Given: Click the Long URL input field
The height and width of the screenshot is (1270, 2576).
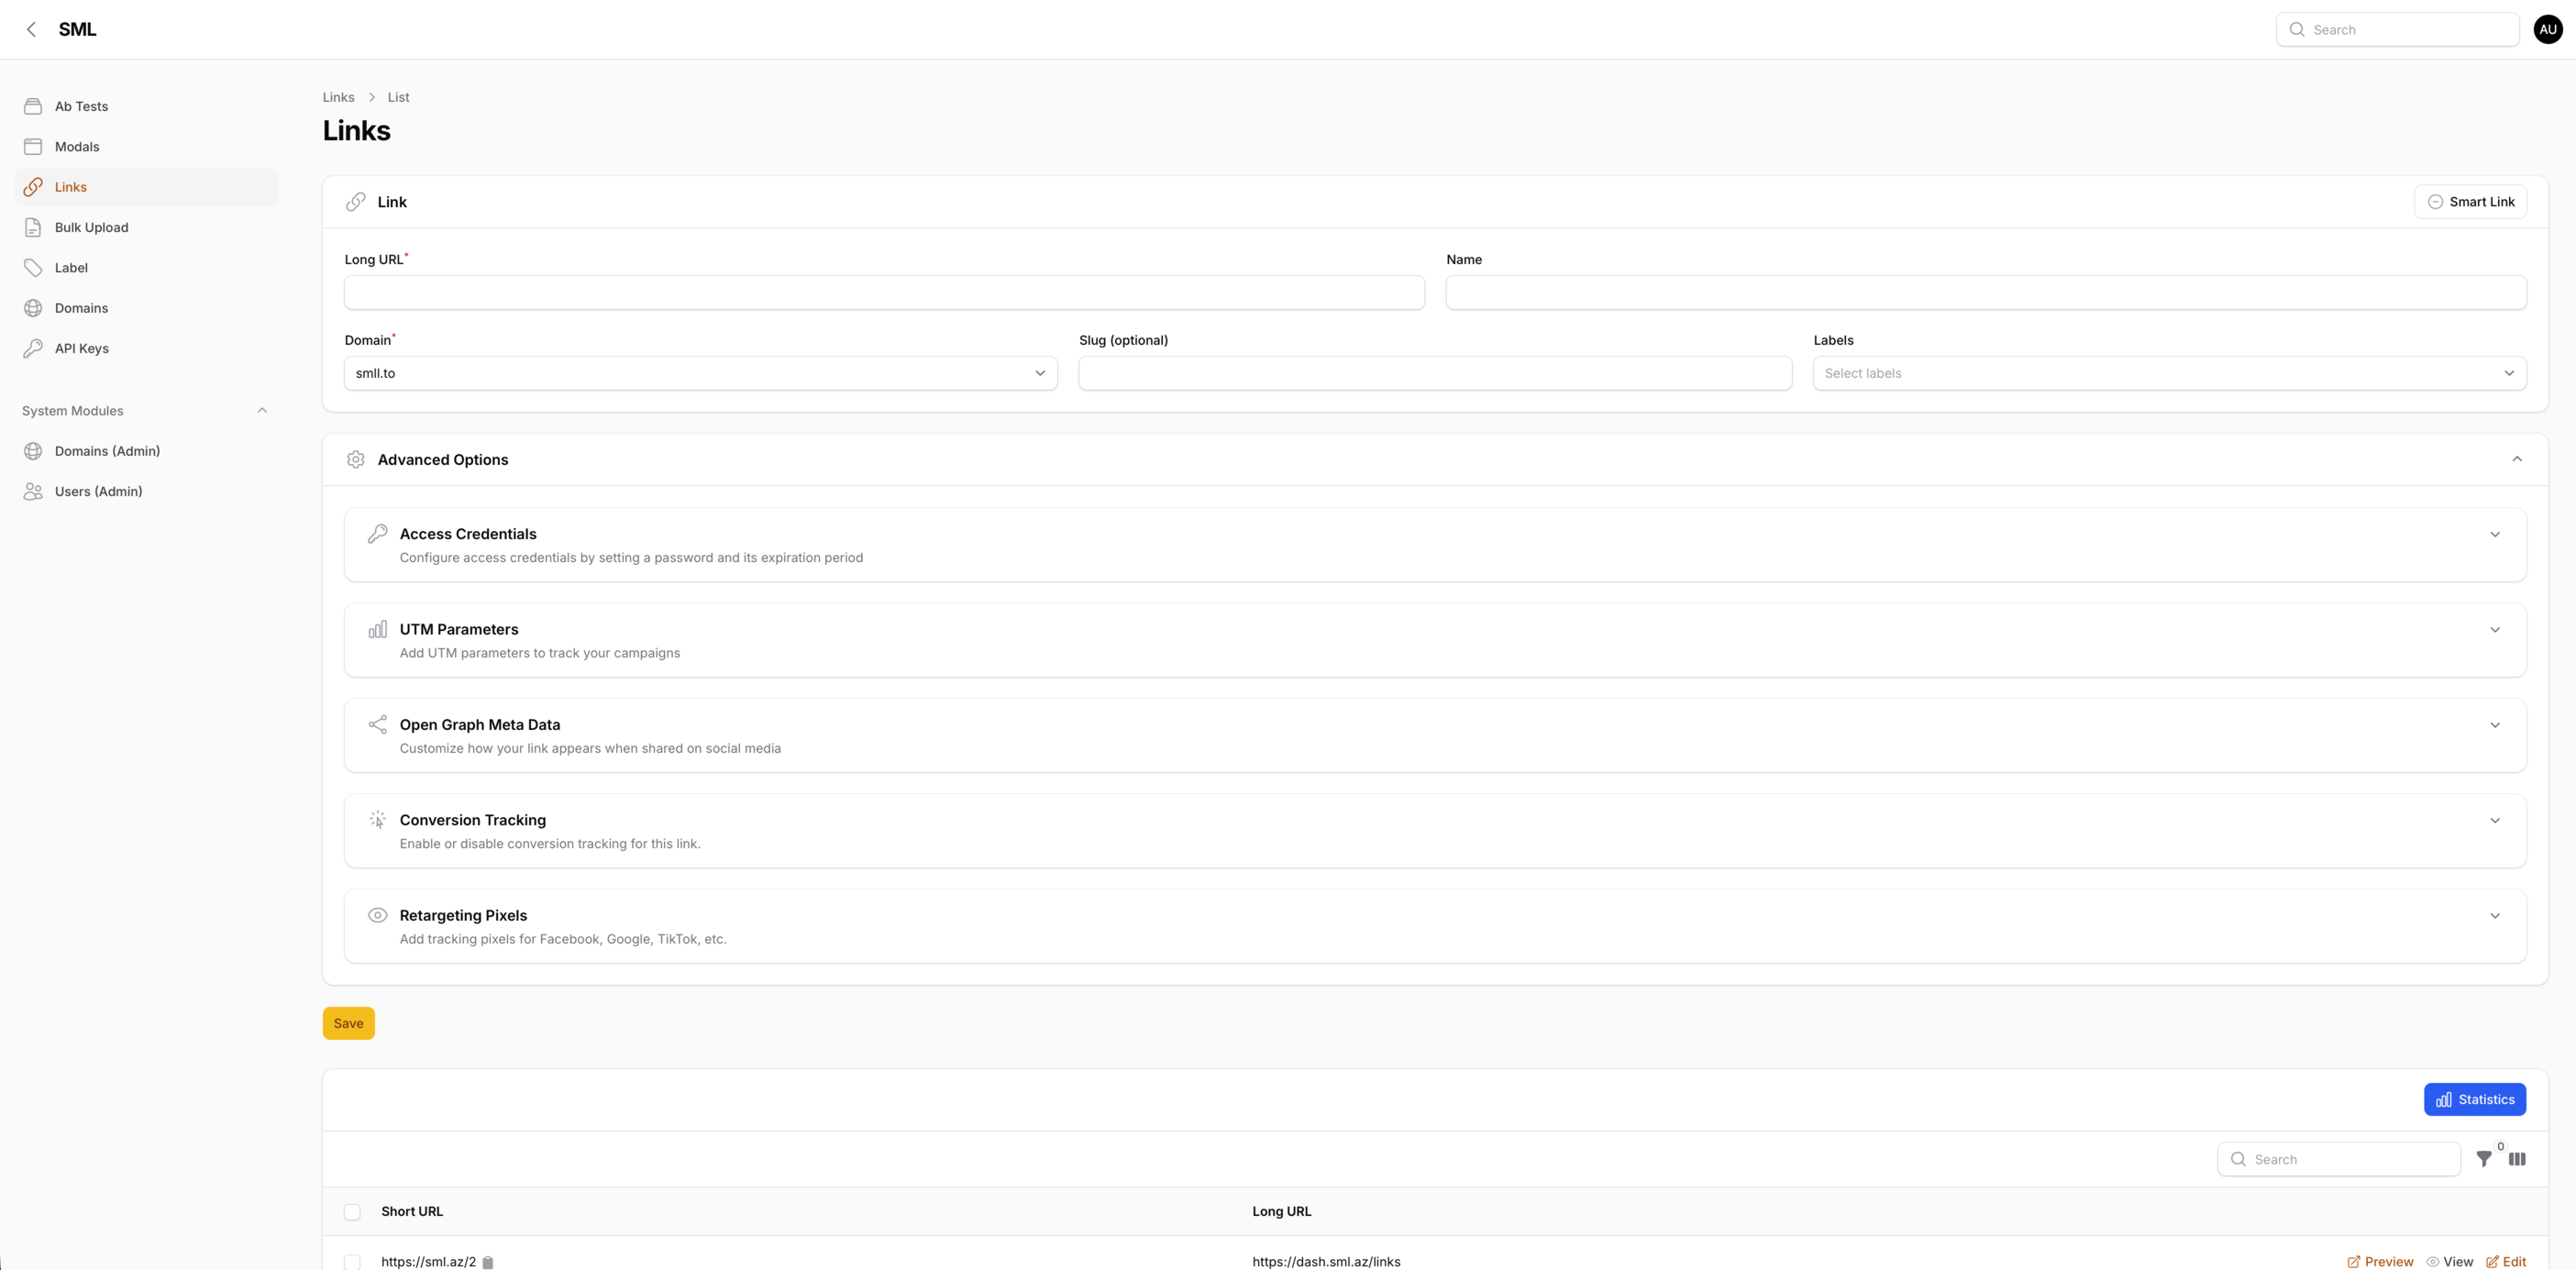Looking at the screenshot, I should coord(884,293).
